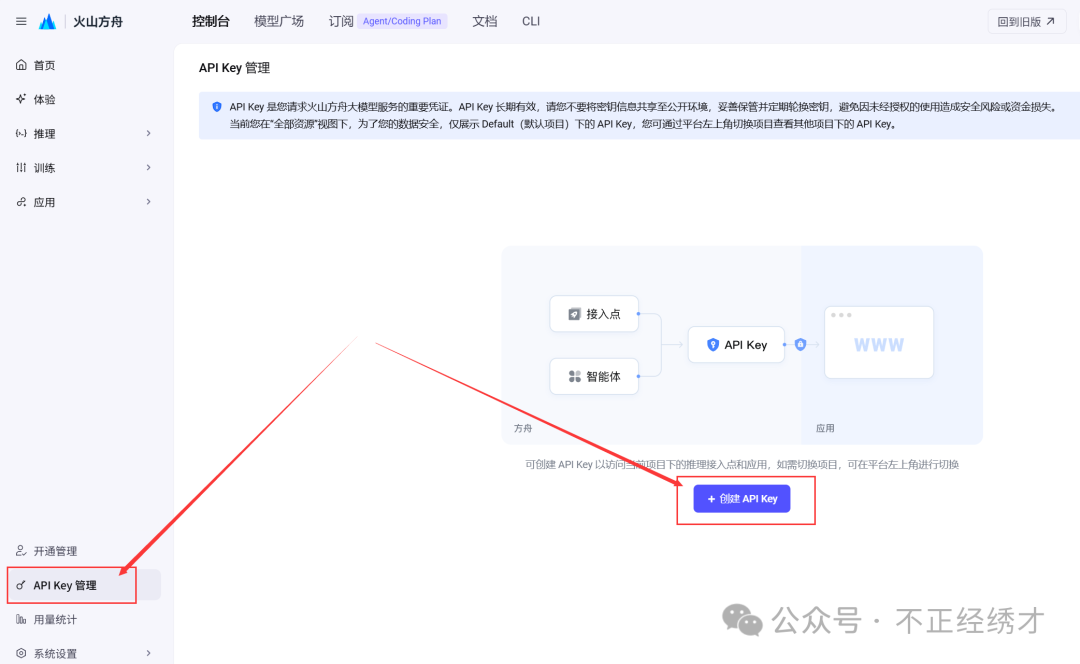Click the 训练 sliders icon

[x=21, y=167]
